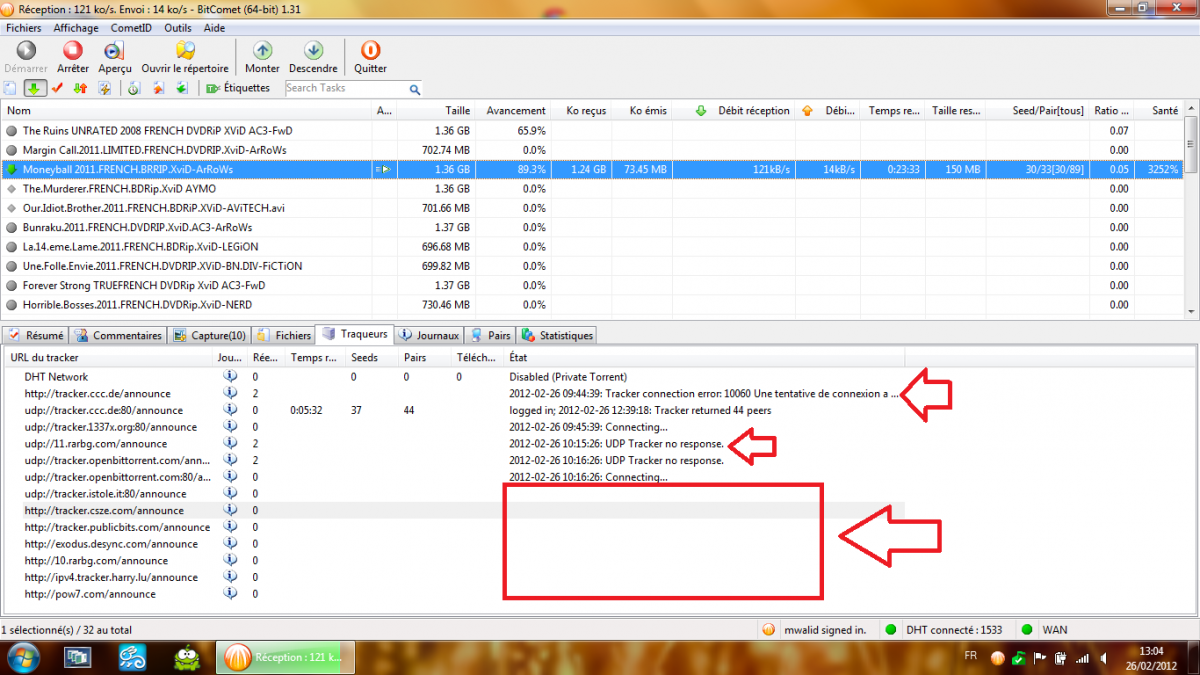Open the Étiquettes tags button
Screen dimensions: 1200x675
coord(238,88)
